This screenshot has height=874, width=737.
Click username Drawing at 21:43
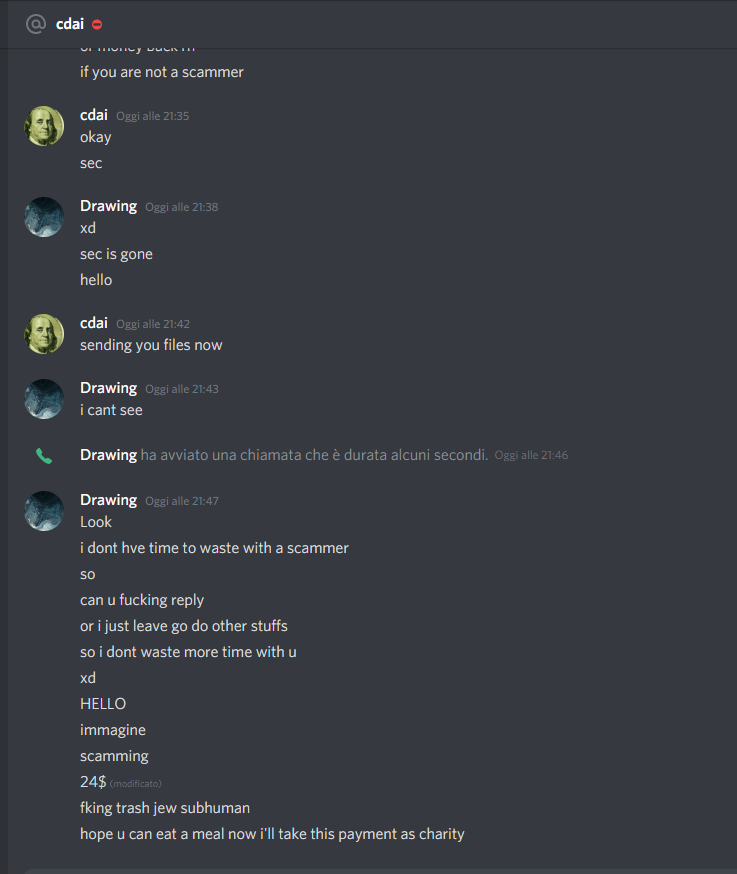click(x=109, y=389)
